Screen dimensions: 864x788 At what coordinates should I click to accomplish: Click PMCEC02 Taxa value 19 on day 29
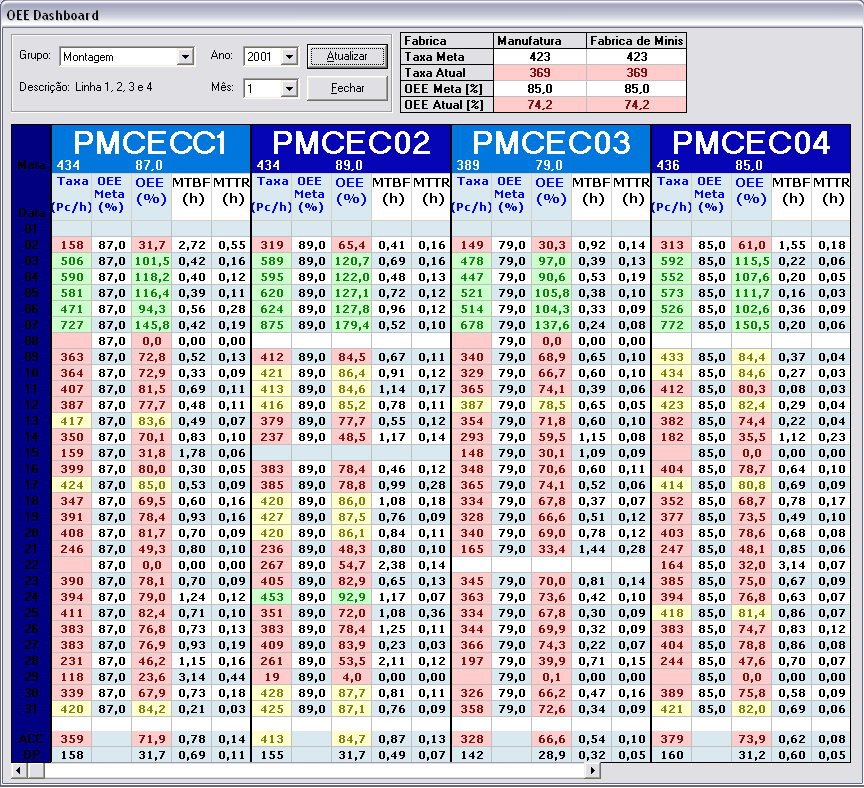[x=272, y=677]
